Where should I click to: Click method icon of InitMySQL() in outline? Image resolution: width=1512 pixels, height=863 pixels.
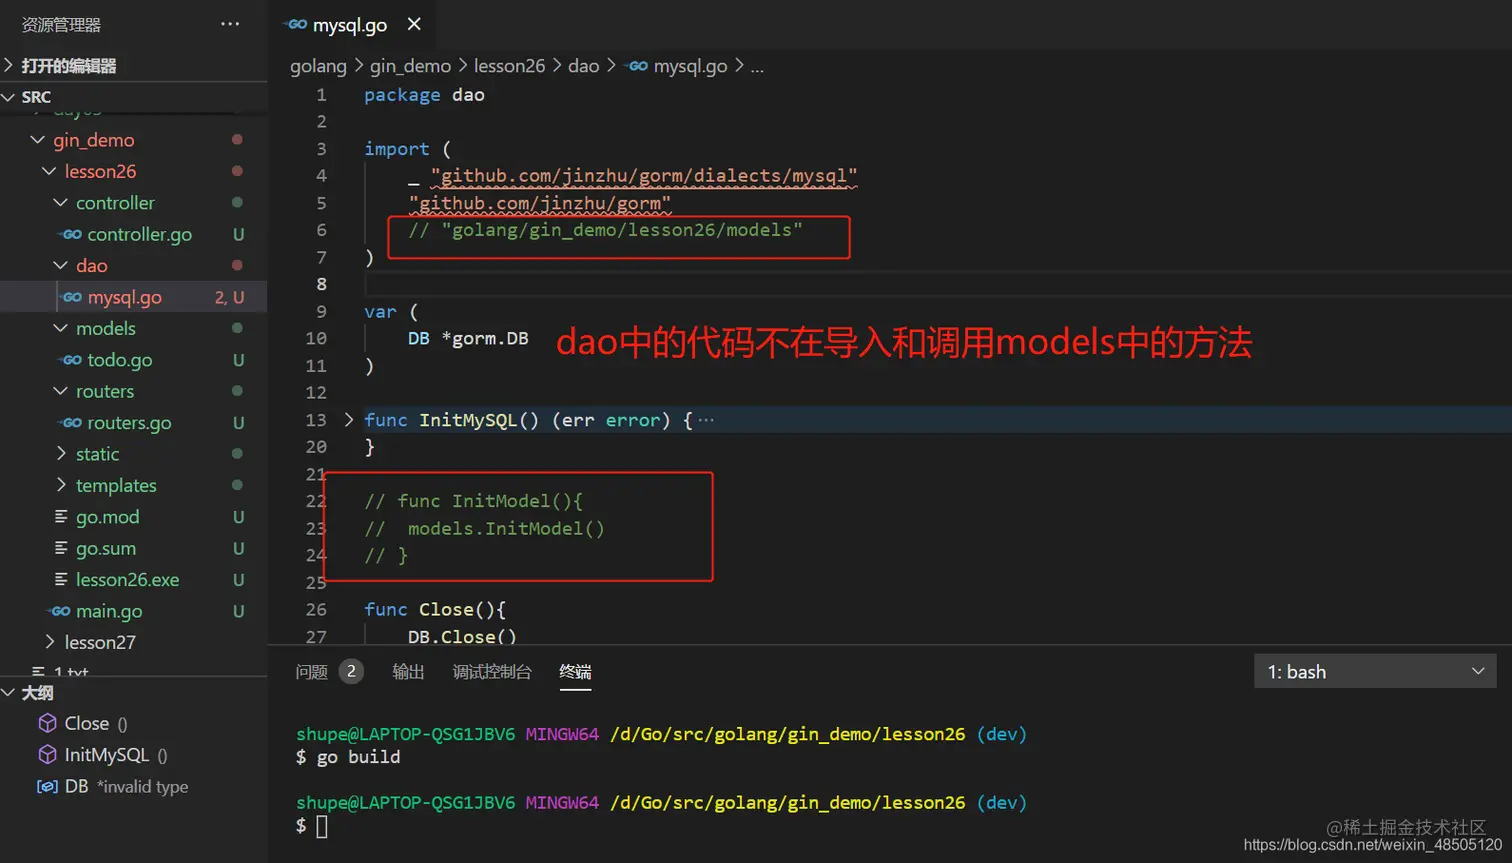pos(47,755)
